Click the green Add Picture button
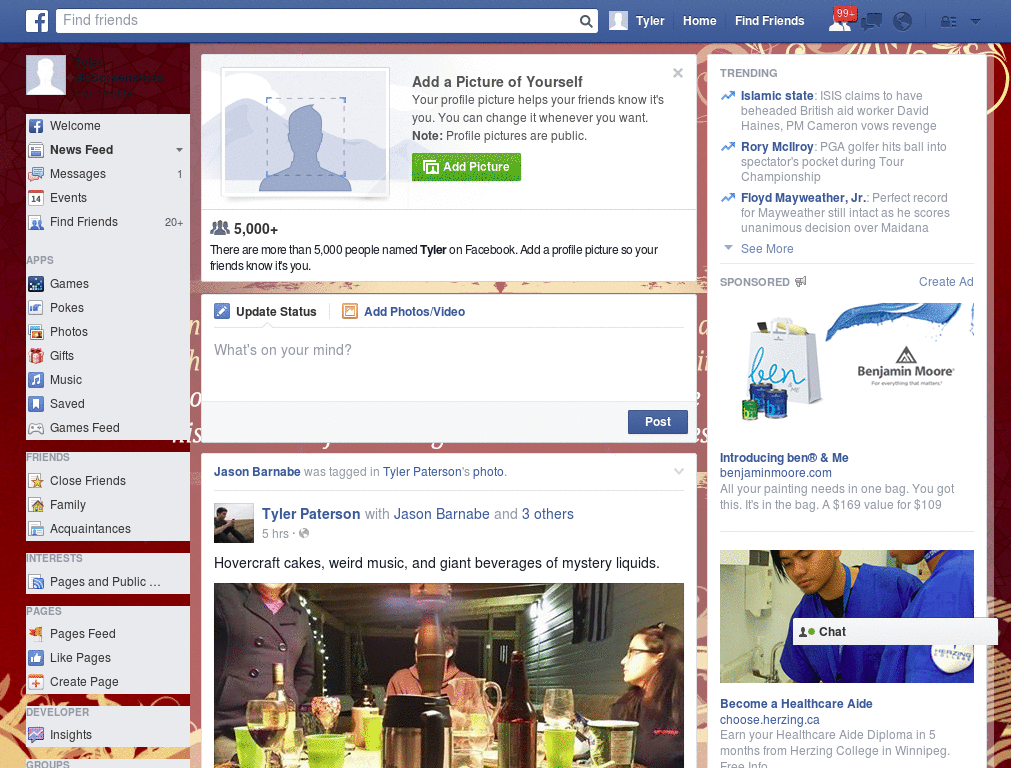 (x=466, y=167)
